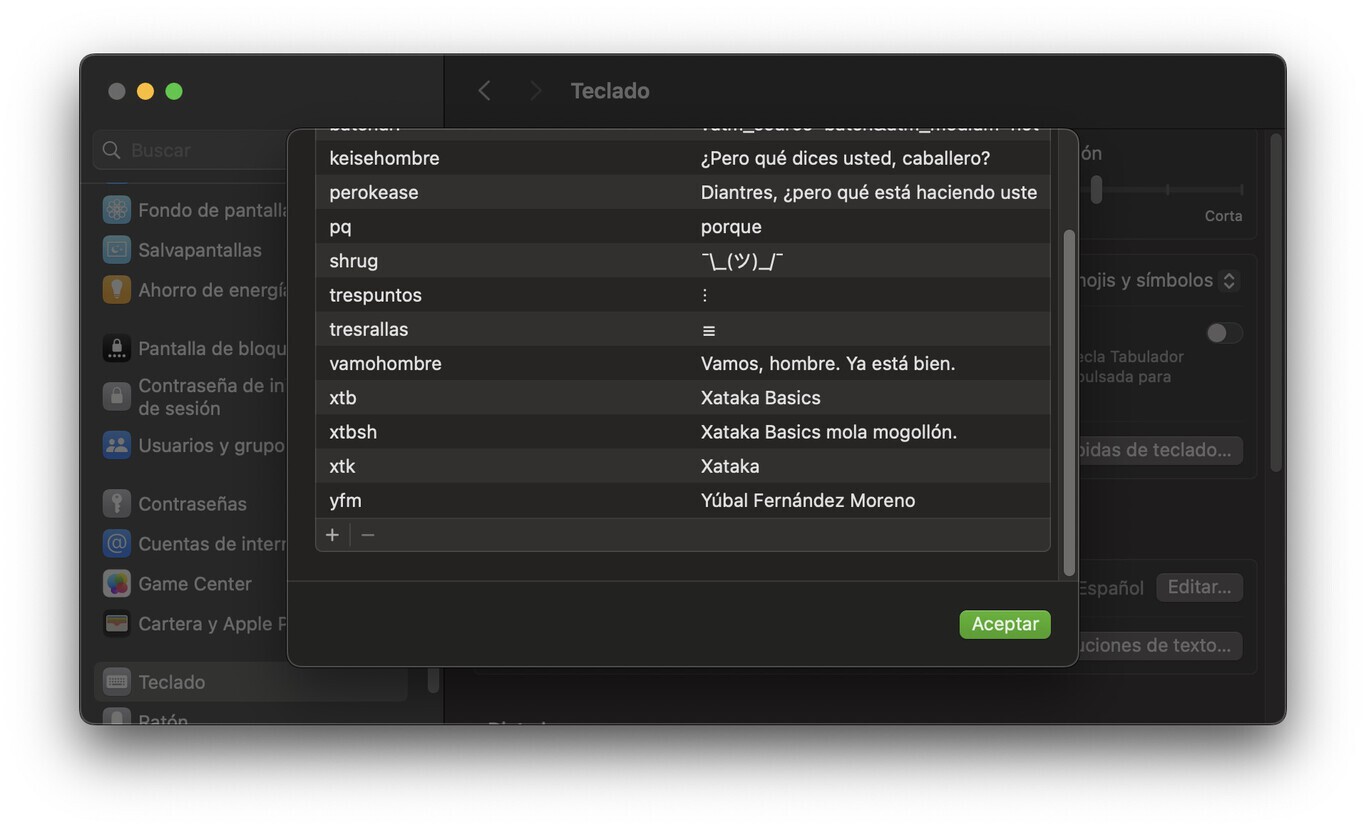Close the settings window with red button
The height and width of the screenshot is (830, 1366).
pos(117,91)
